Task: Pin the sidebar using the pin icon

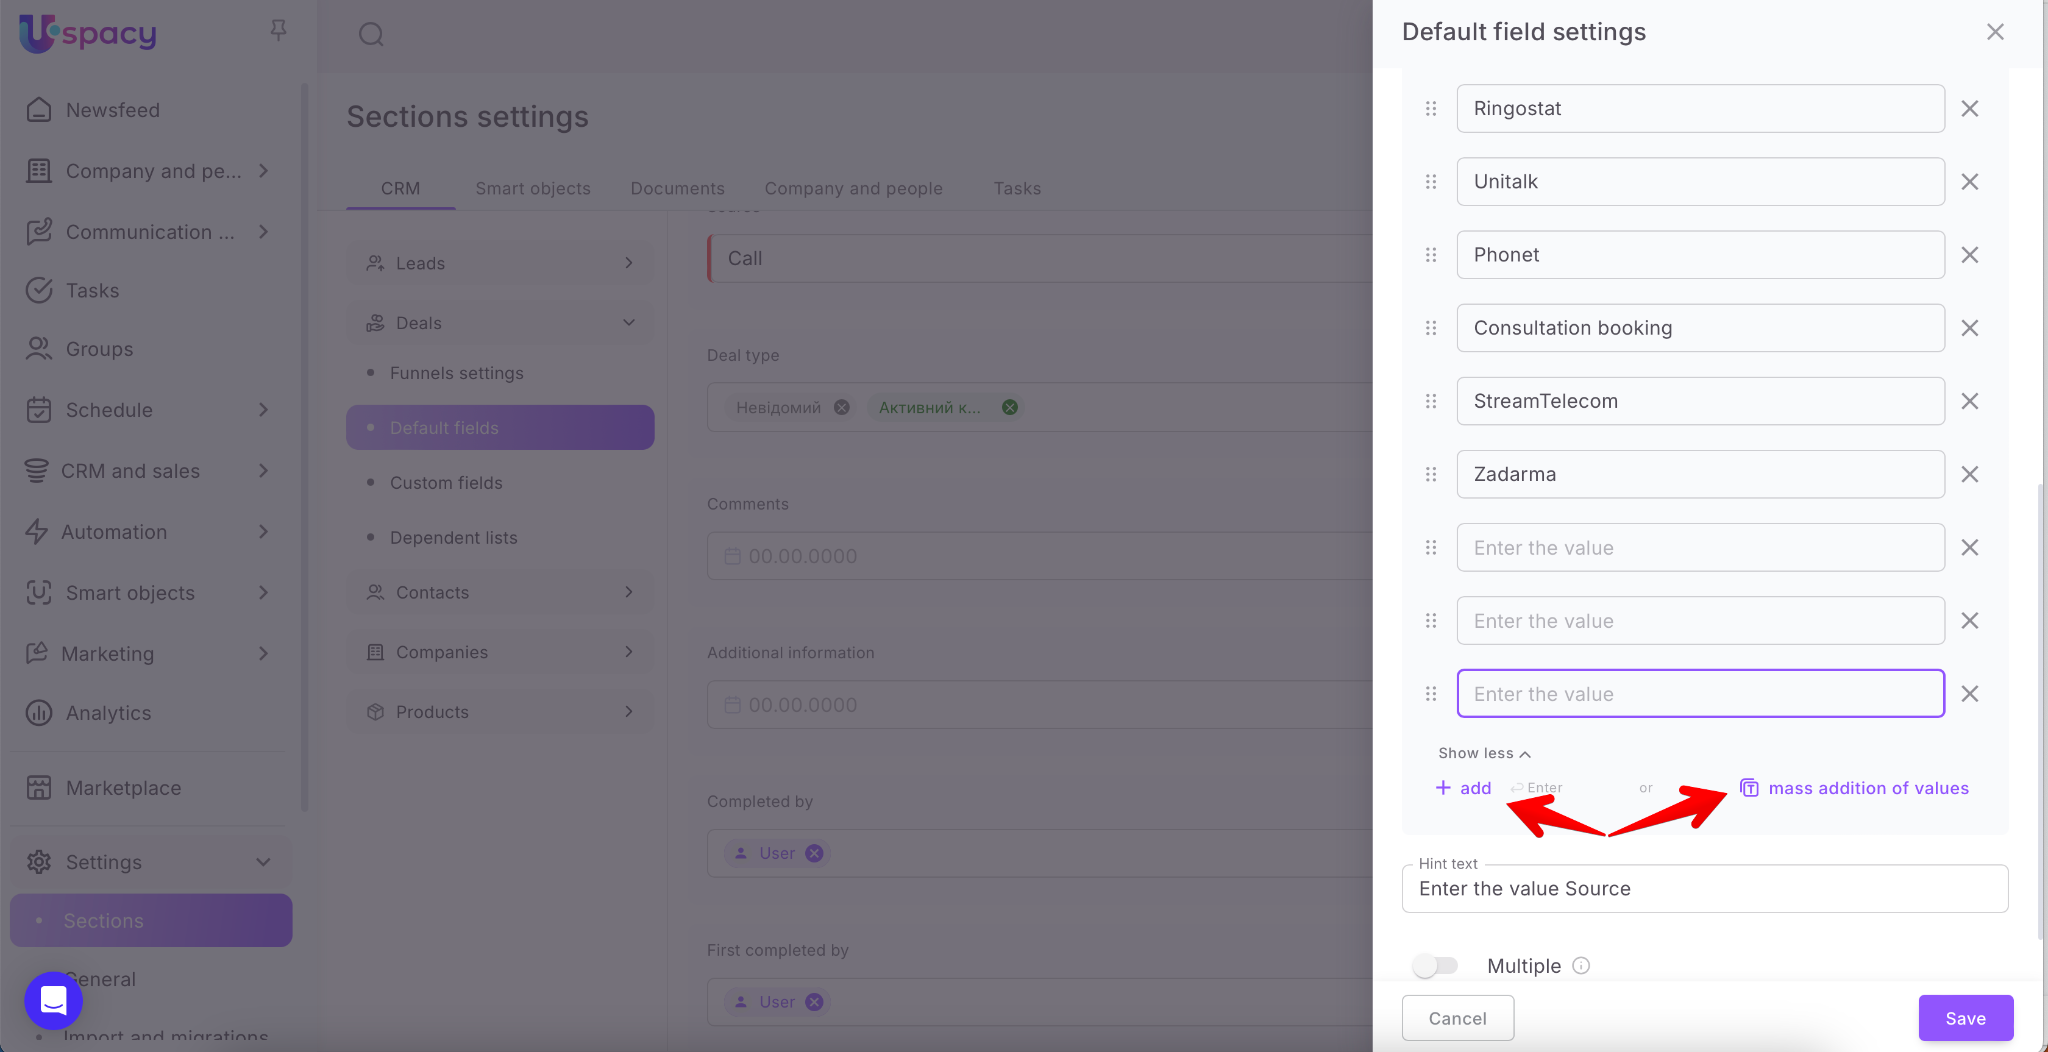Action: [278, 31]
